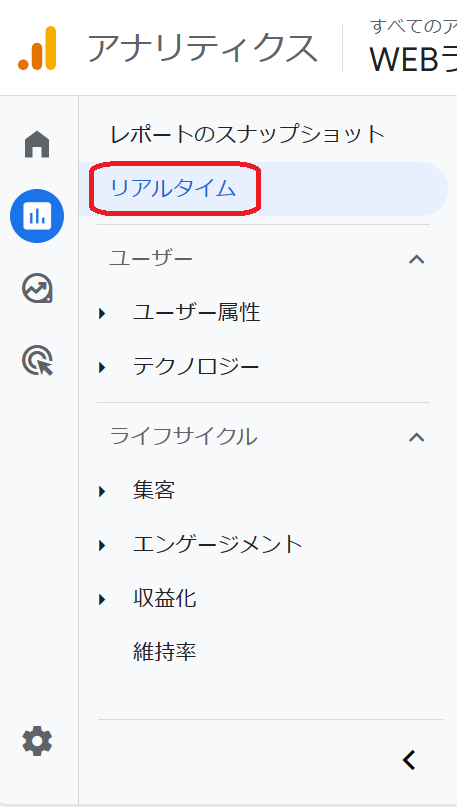Screen dimensions: 457x807
Task: Select the Reports bar-chart icon
Action: (x=37, y=216)
